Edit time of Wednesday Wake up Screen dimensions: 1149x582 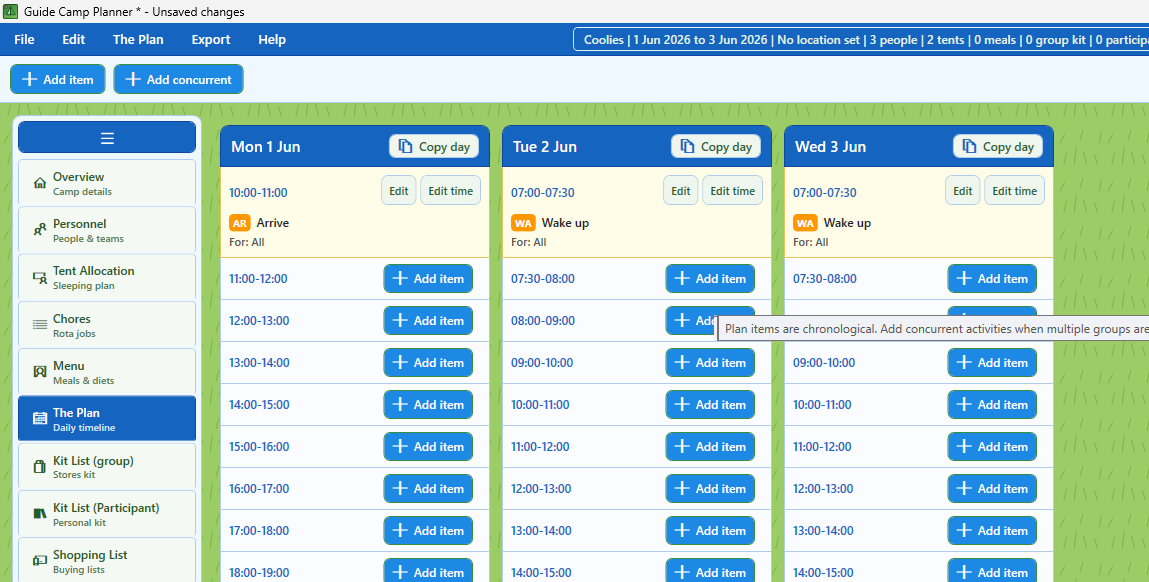[x=1015, y=191]
